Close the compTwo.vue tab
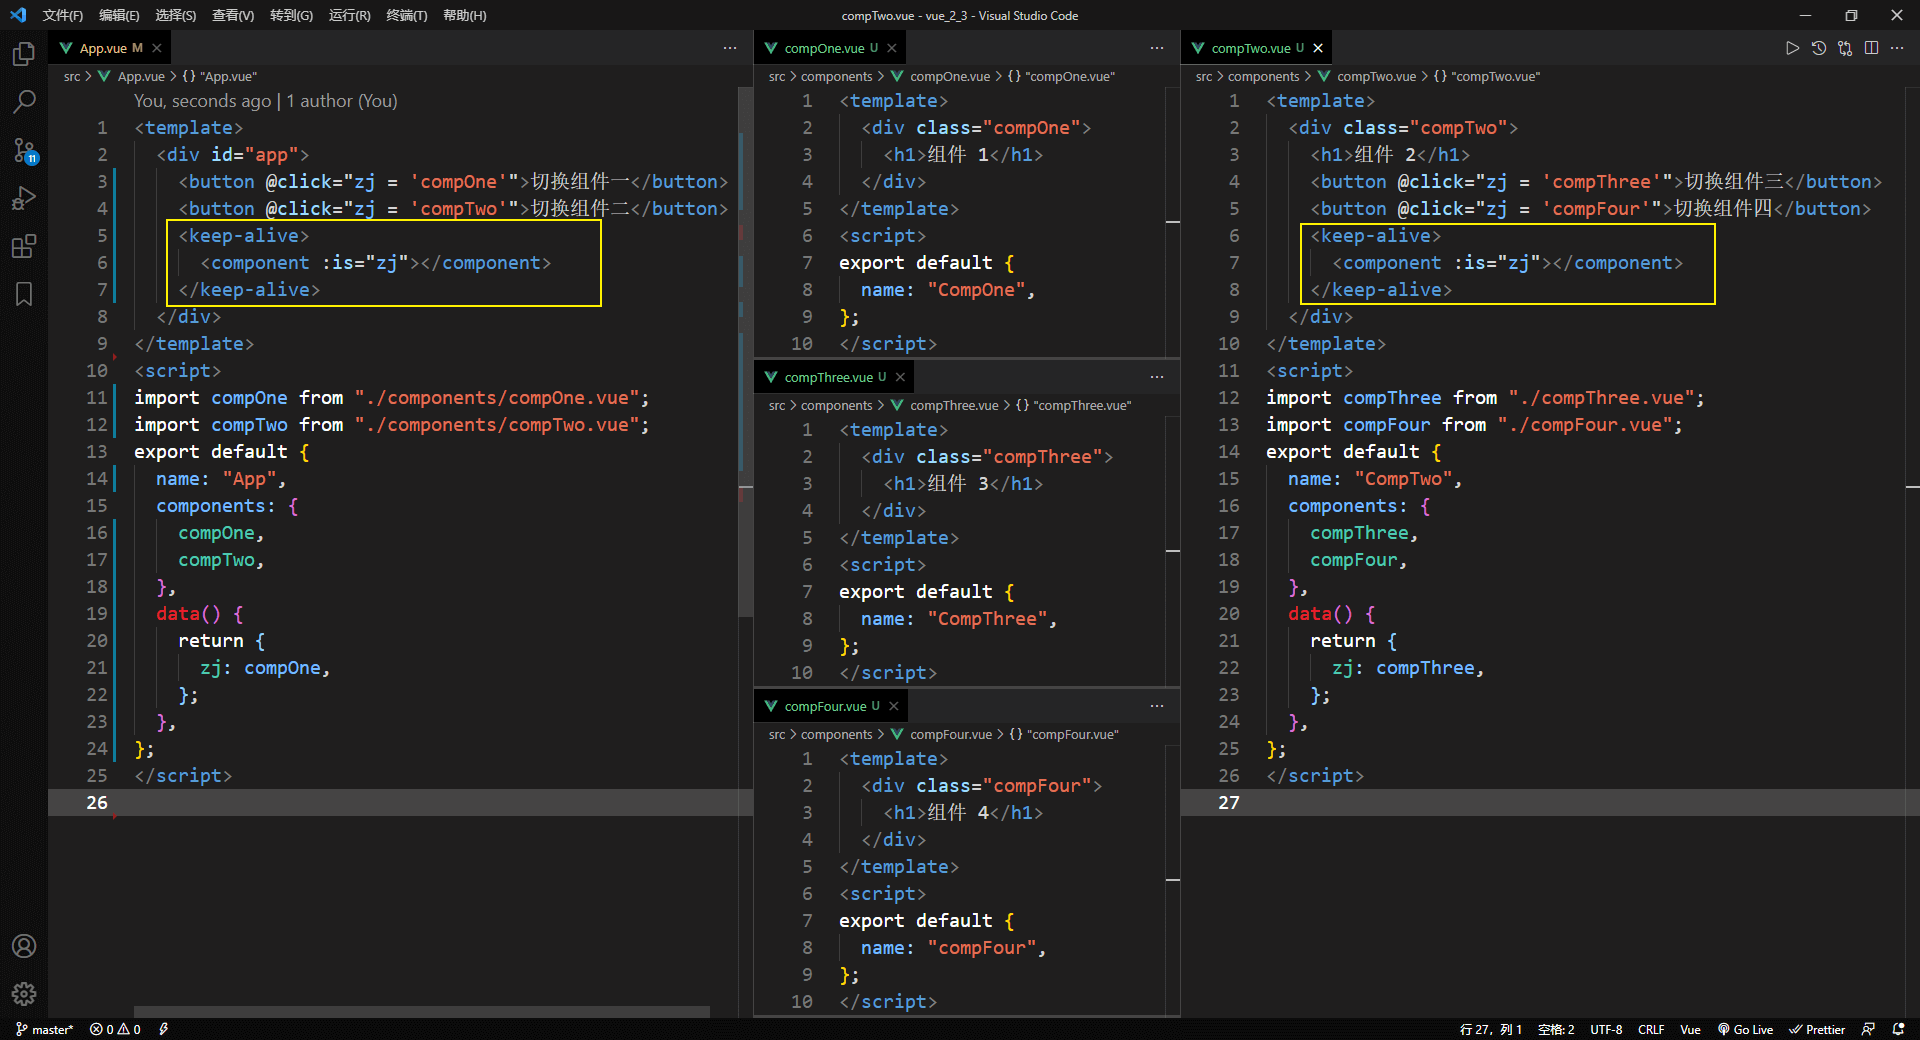 (x=1318, y=48)
